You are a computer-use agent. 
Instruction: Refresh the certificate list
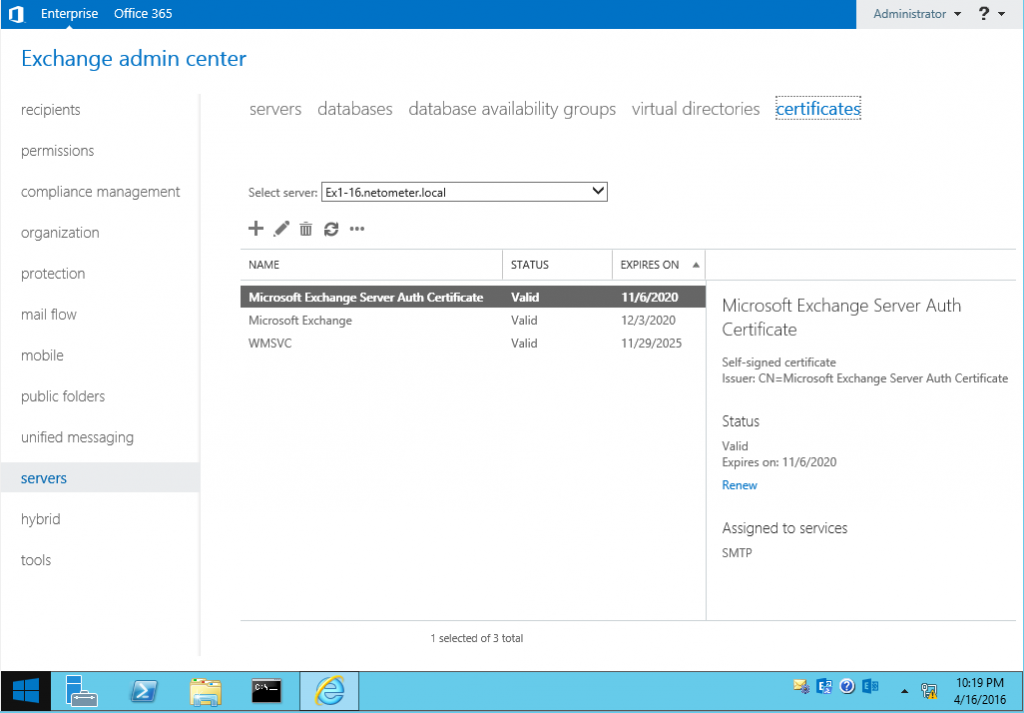(331, 228)
